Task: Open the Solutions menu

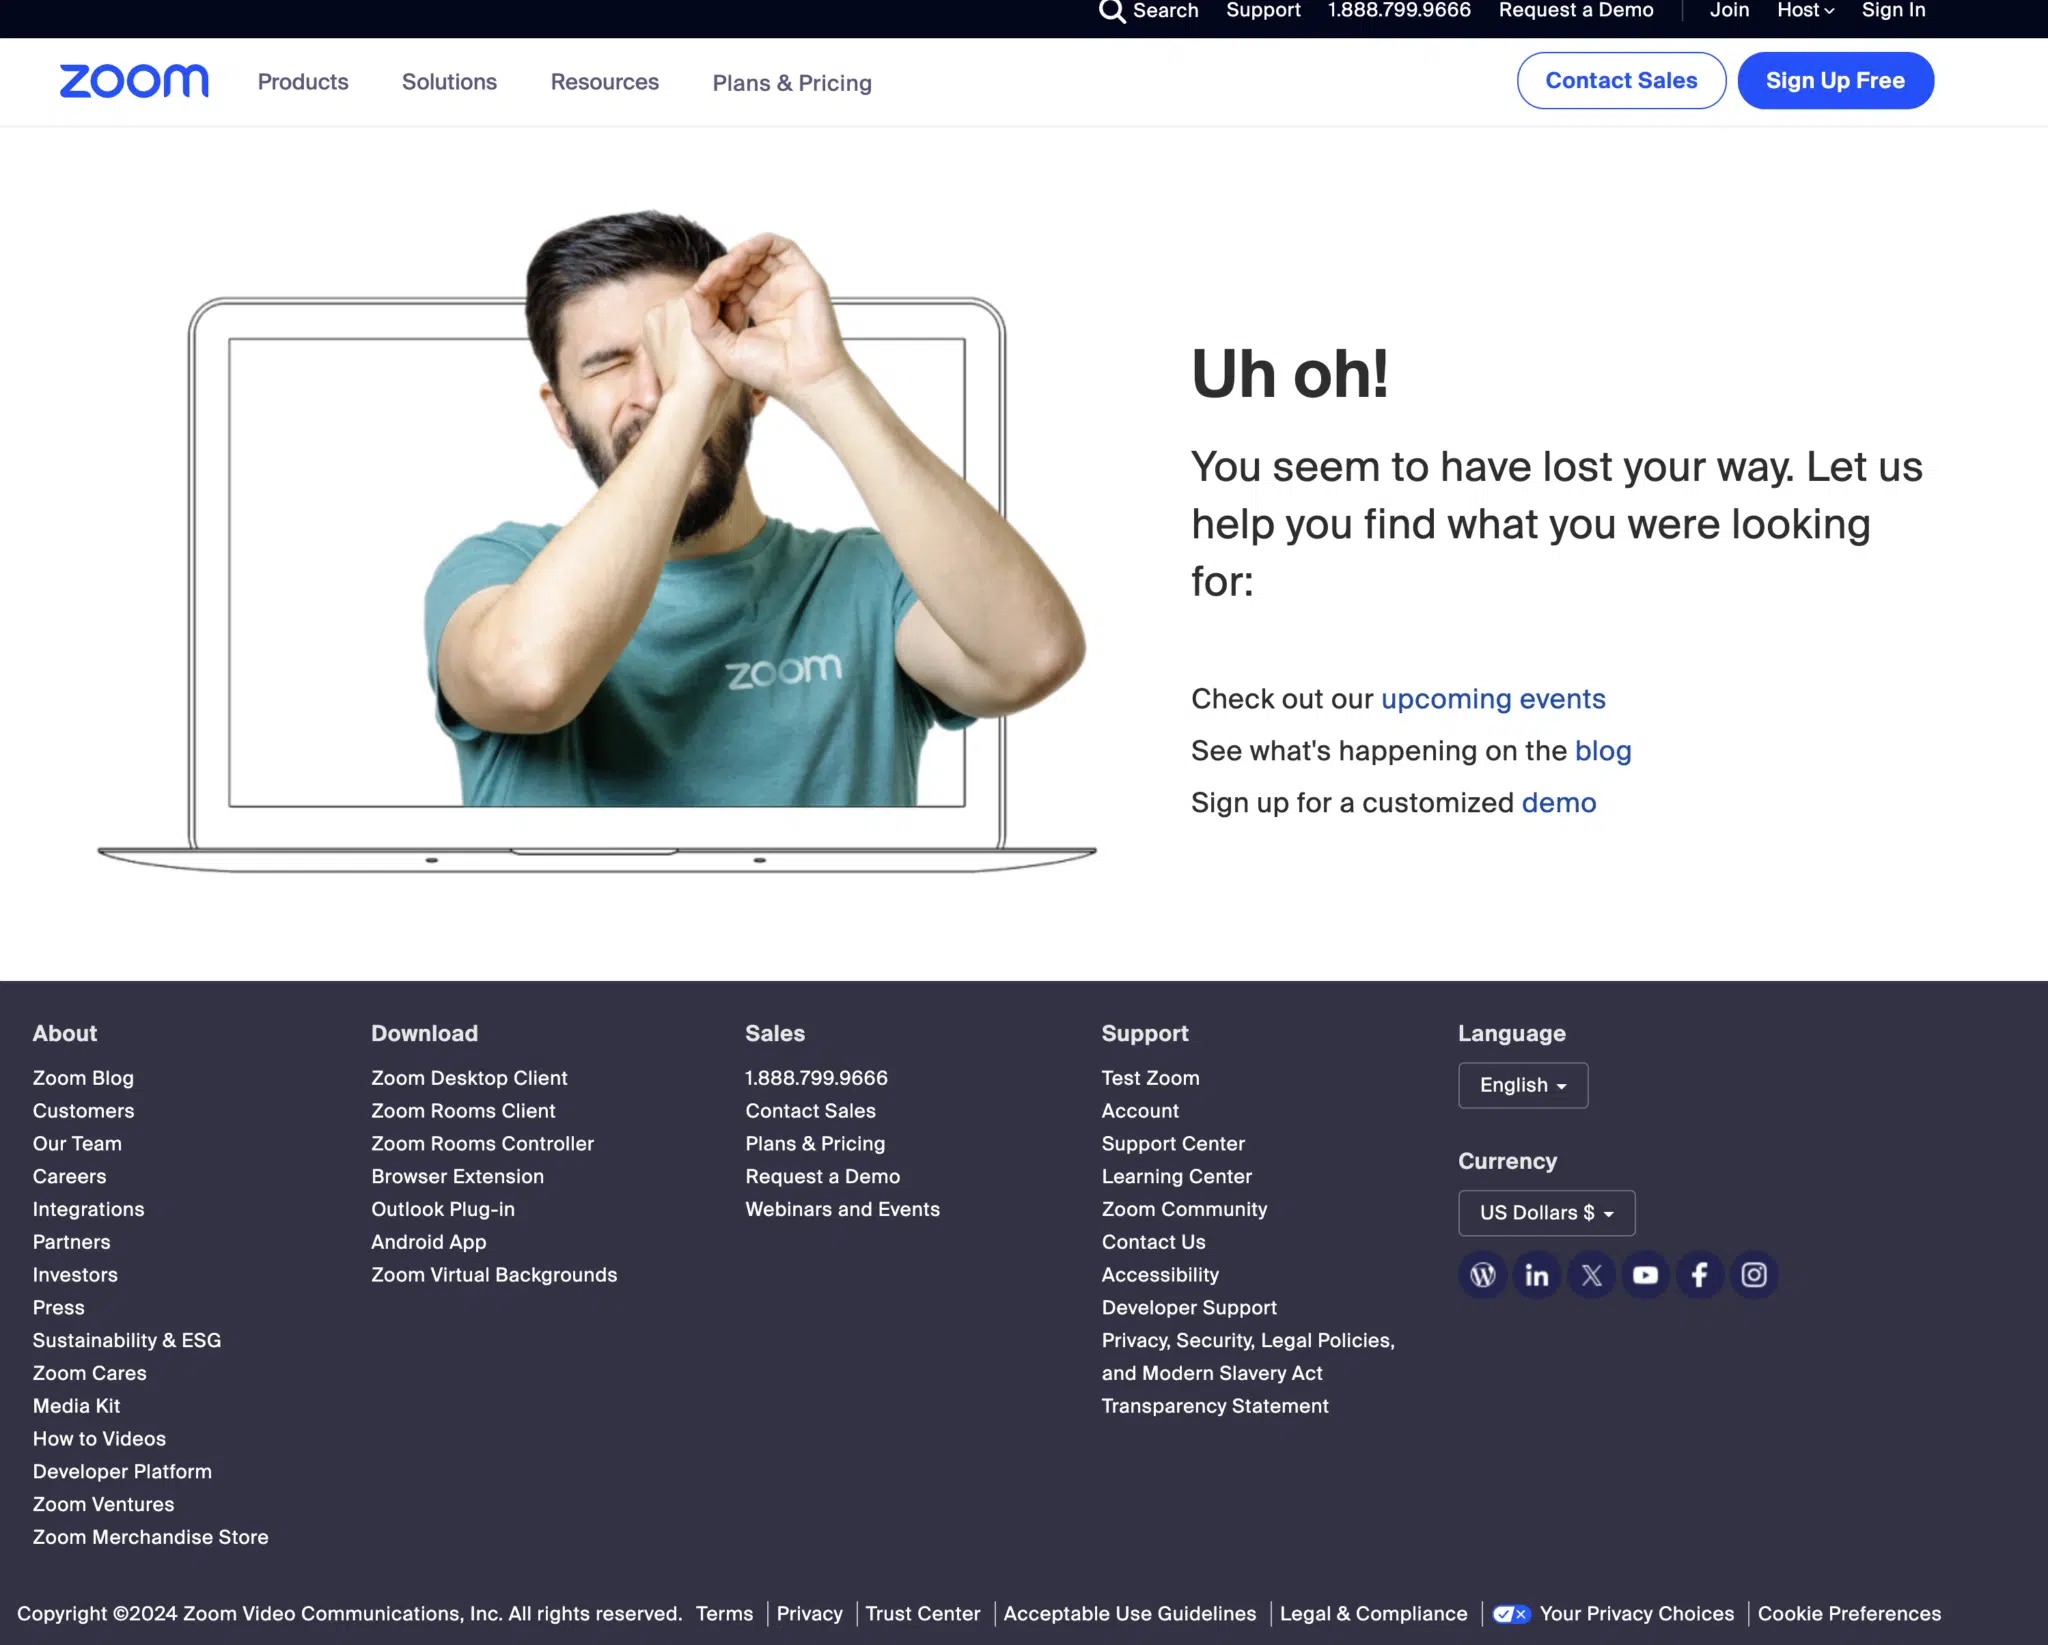Action: (x=449, y=82)
